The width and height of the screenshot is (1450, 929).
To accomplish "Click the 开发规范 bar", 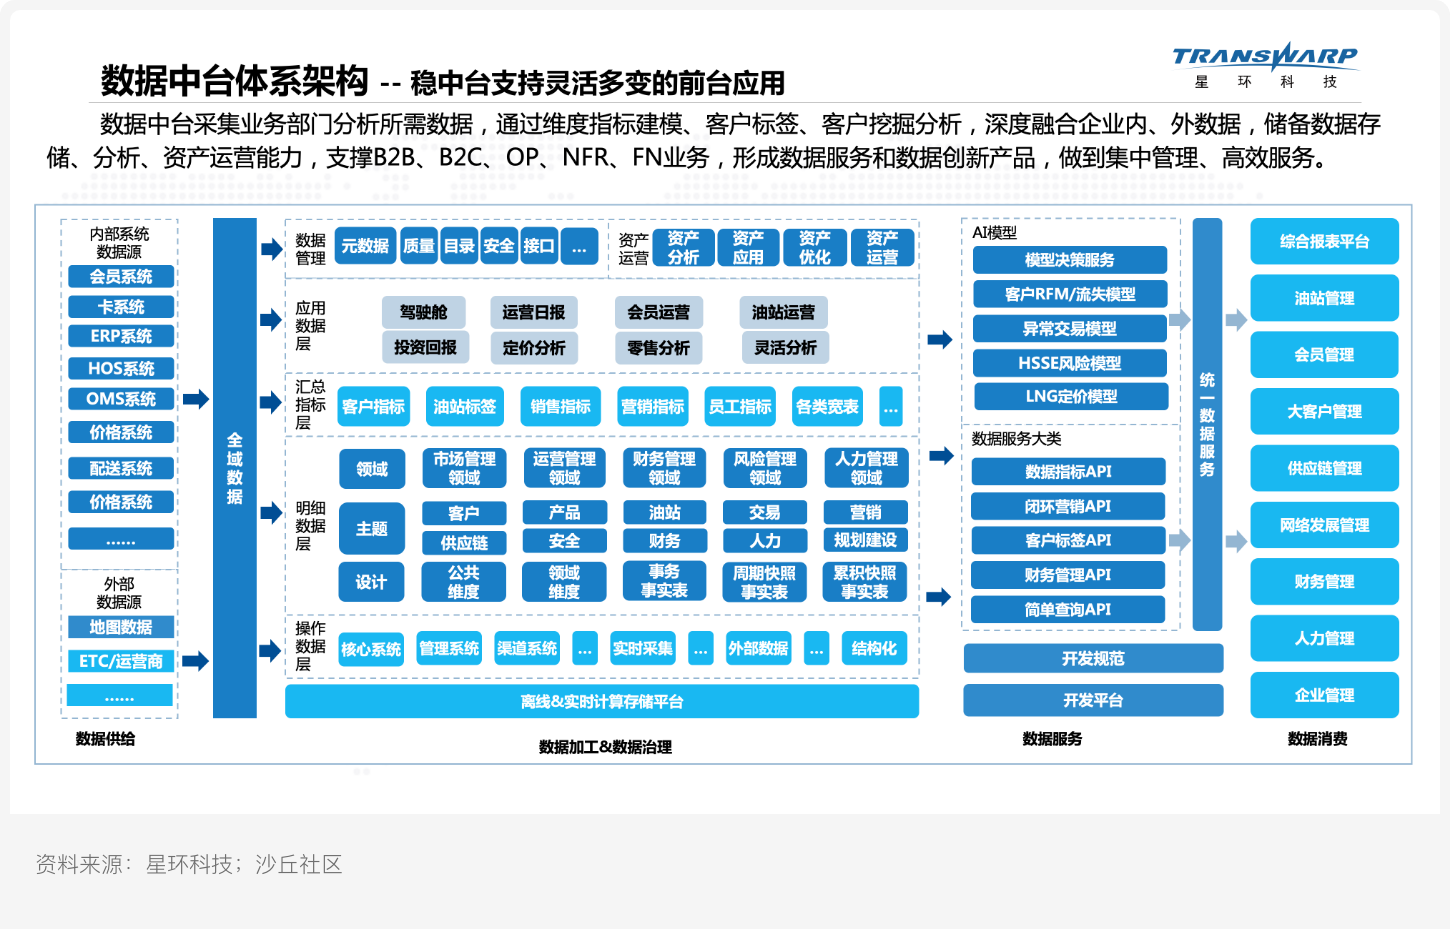I will point(1093,658).
